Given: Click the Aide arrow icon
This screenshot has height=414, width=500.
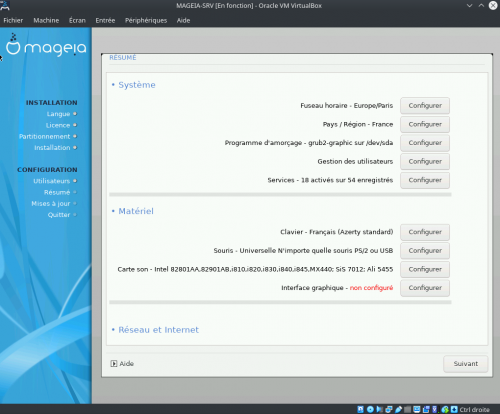Looking at the screenshot, I should pos(114,364).
